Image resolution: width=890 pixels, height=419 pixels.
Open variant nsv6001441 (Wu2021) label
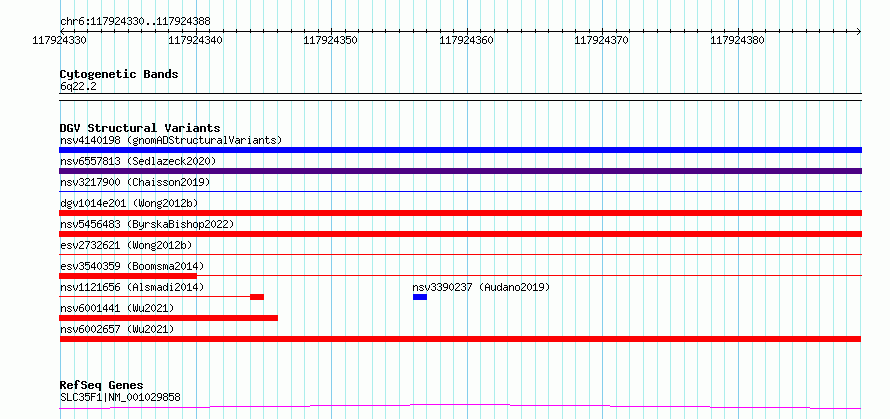pyautogui.click(x=117, y=308)
